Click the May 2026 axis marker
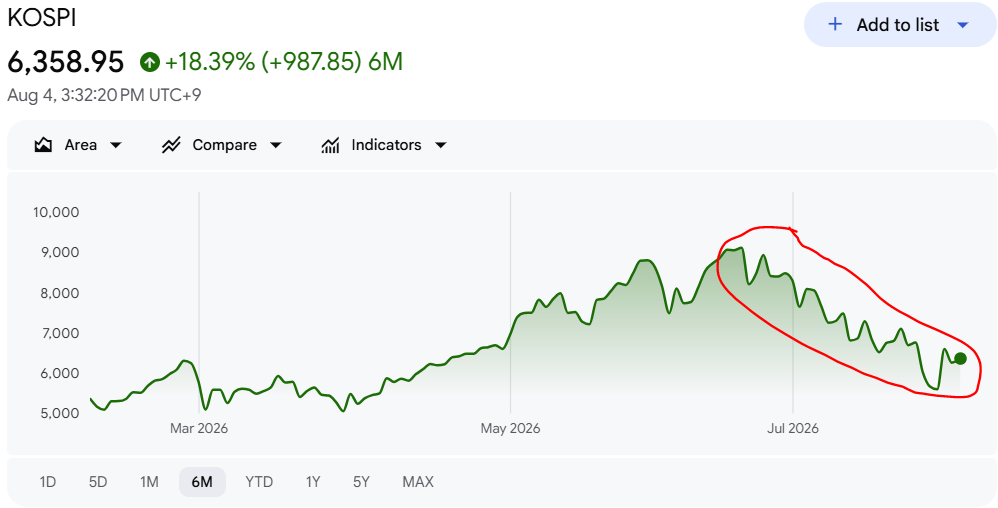998x508 pixels. pos(510,428)
